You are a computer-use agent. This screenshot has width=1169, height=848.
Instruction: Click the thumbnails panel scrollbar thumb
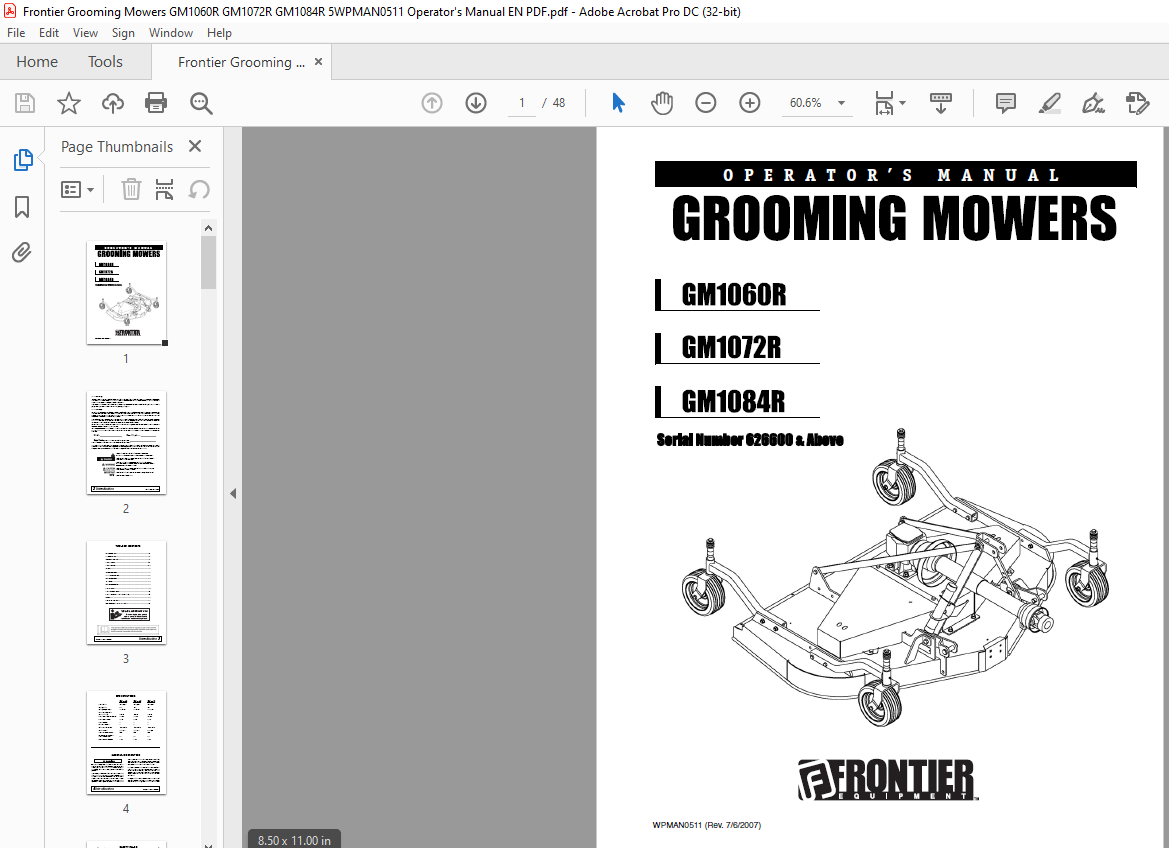[208, 262]
